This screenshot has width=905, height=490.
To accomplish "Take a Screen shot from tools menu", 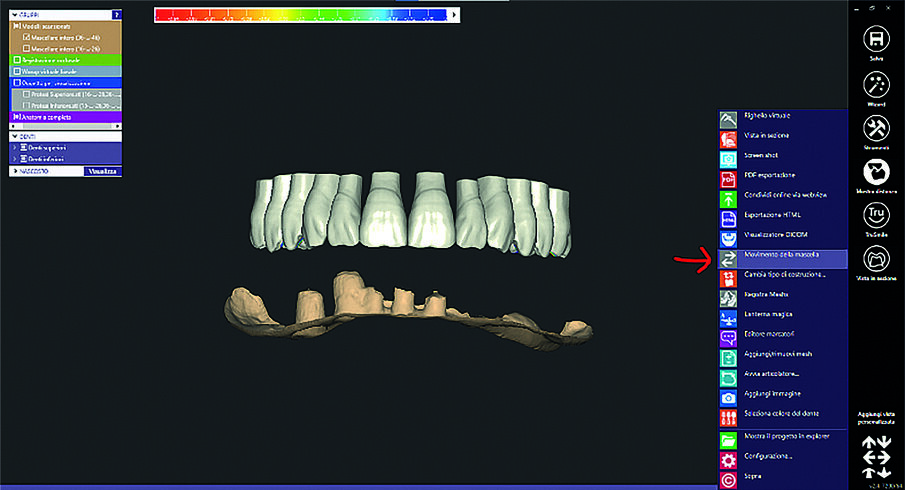I will pos(782,159).
